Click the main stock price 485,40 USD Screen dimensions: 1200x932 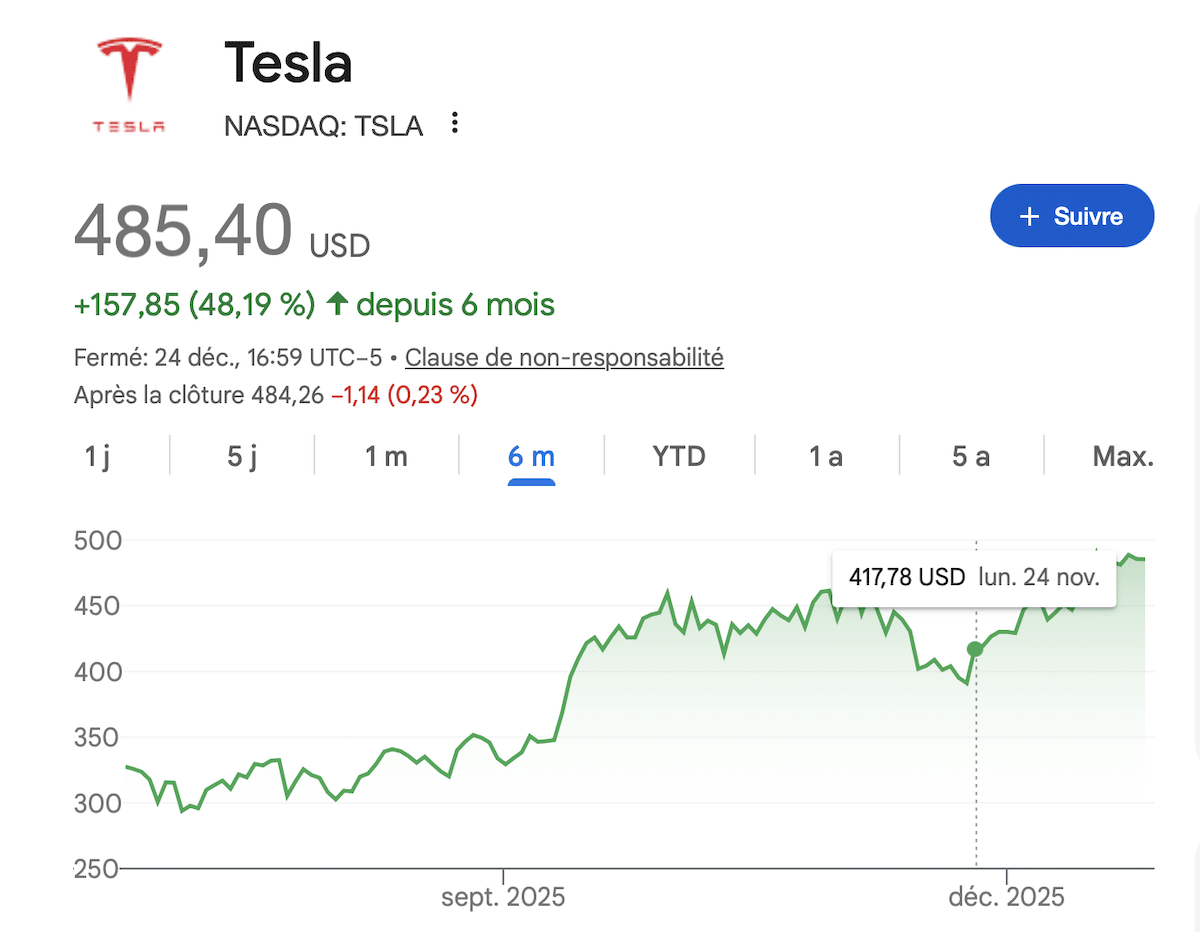tap(185, 232)
